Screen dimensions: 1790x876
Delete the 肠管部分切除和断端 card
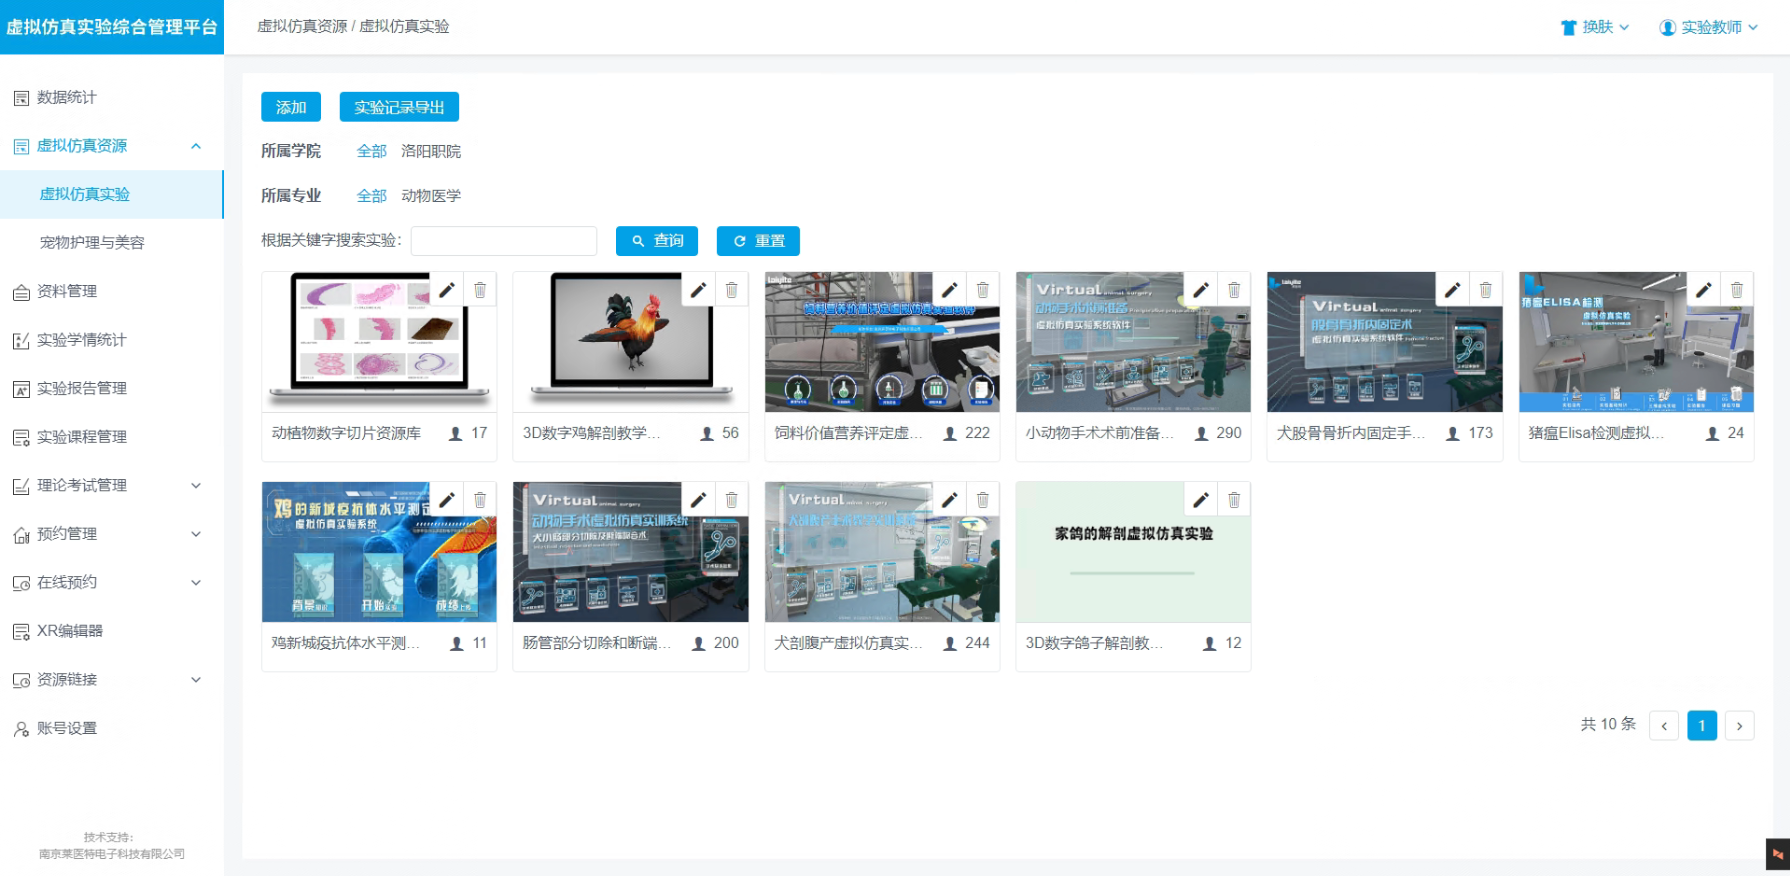click(x=732, y=500)
